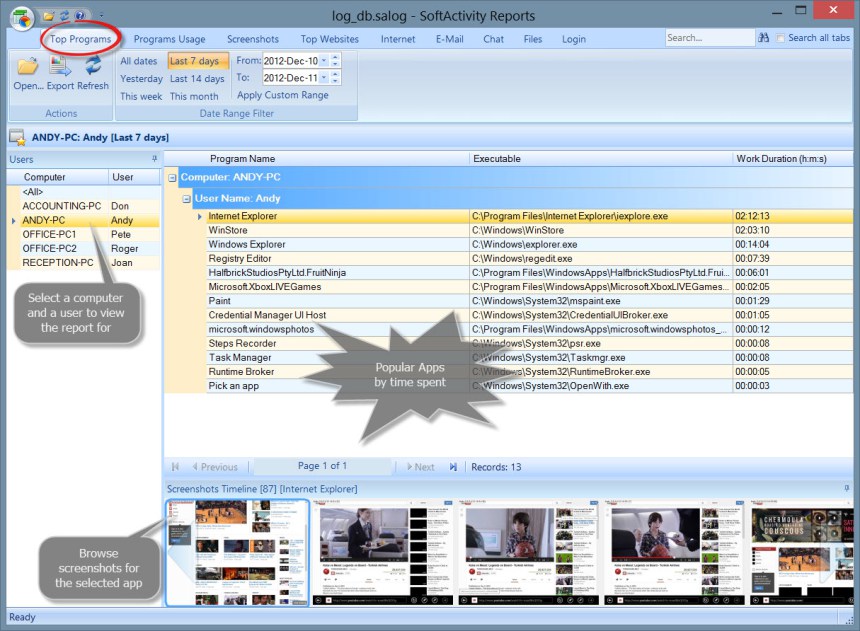Click the Export report icon
Image resolution: width=860 pixels, height=631 pixels.
tap(60, 67)
